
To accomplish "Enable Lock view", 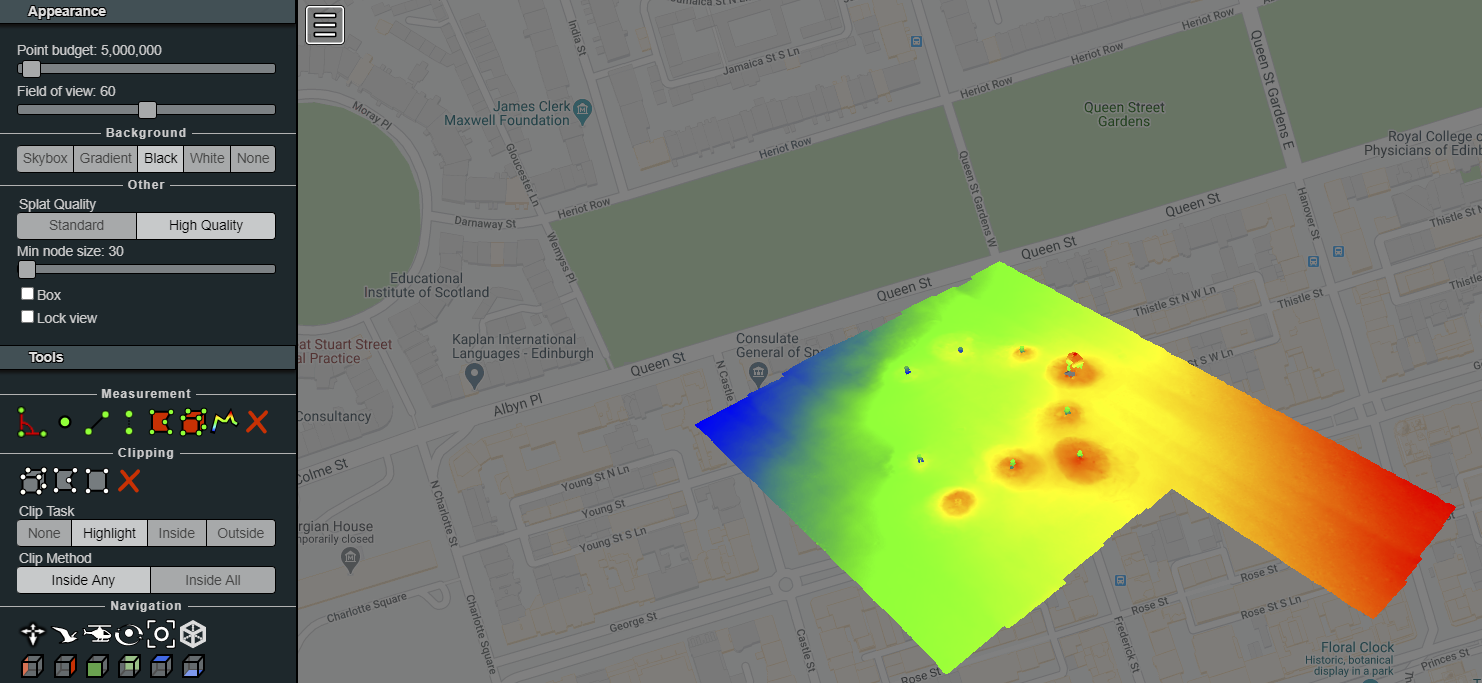I will point(27,317).
